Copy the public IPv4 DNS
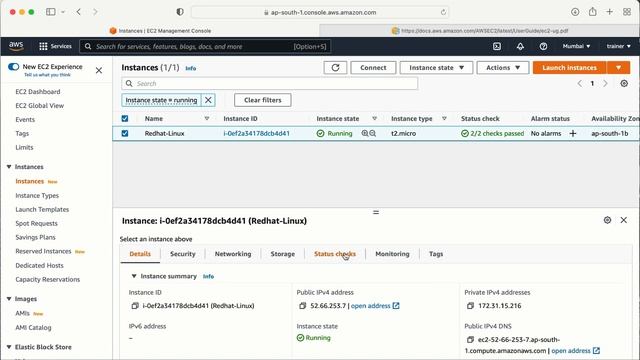The height and width of the screenshot is (360, 640). click(x=470, y=340)
